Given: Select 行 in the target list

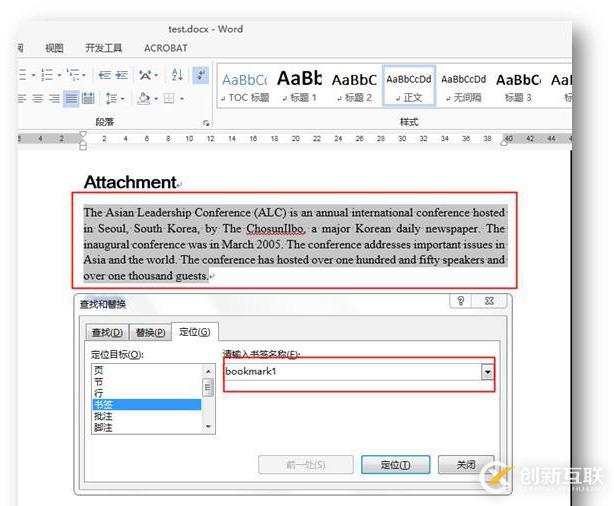Looking at the screenshot, I should click(x=147, y=393).
